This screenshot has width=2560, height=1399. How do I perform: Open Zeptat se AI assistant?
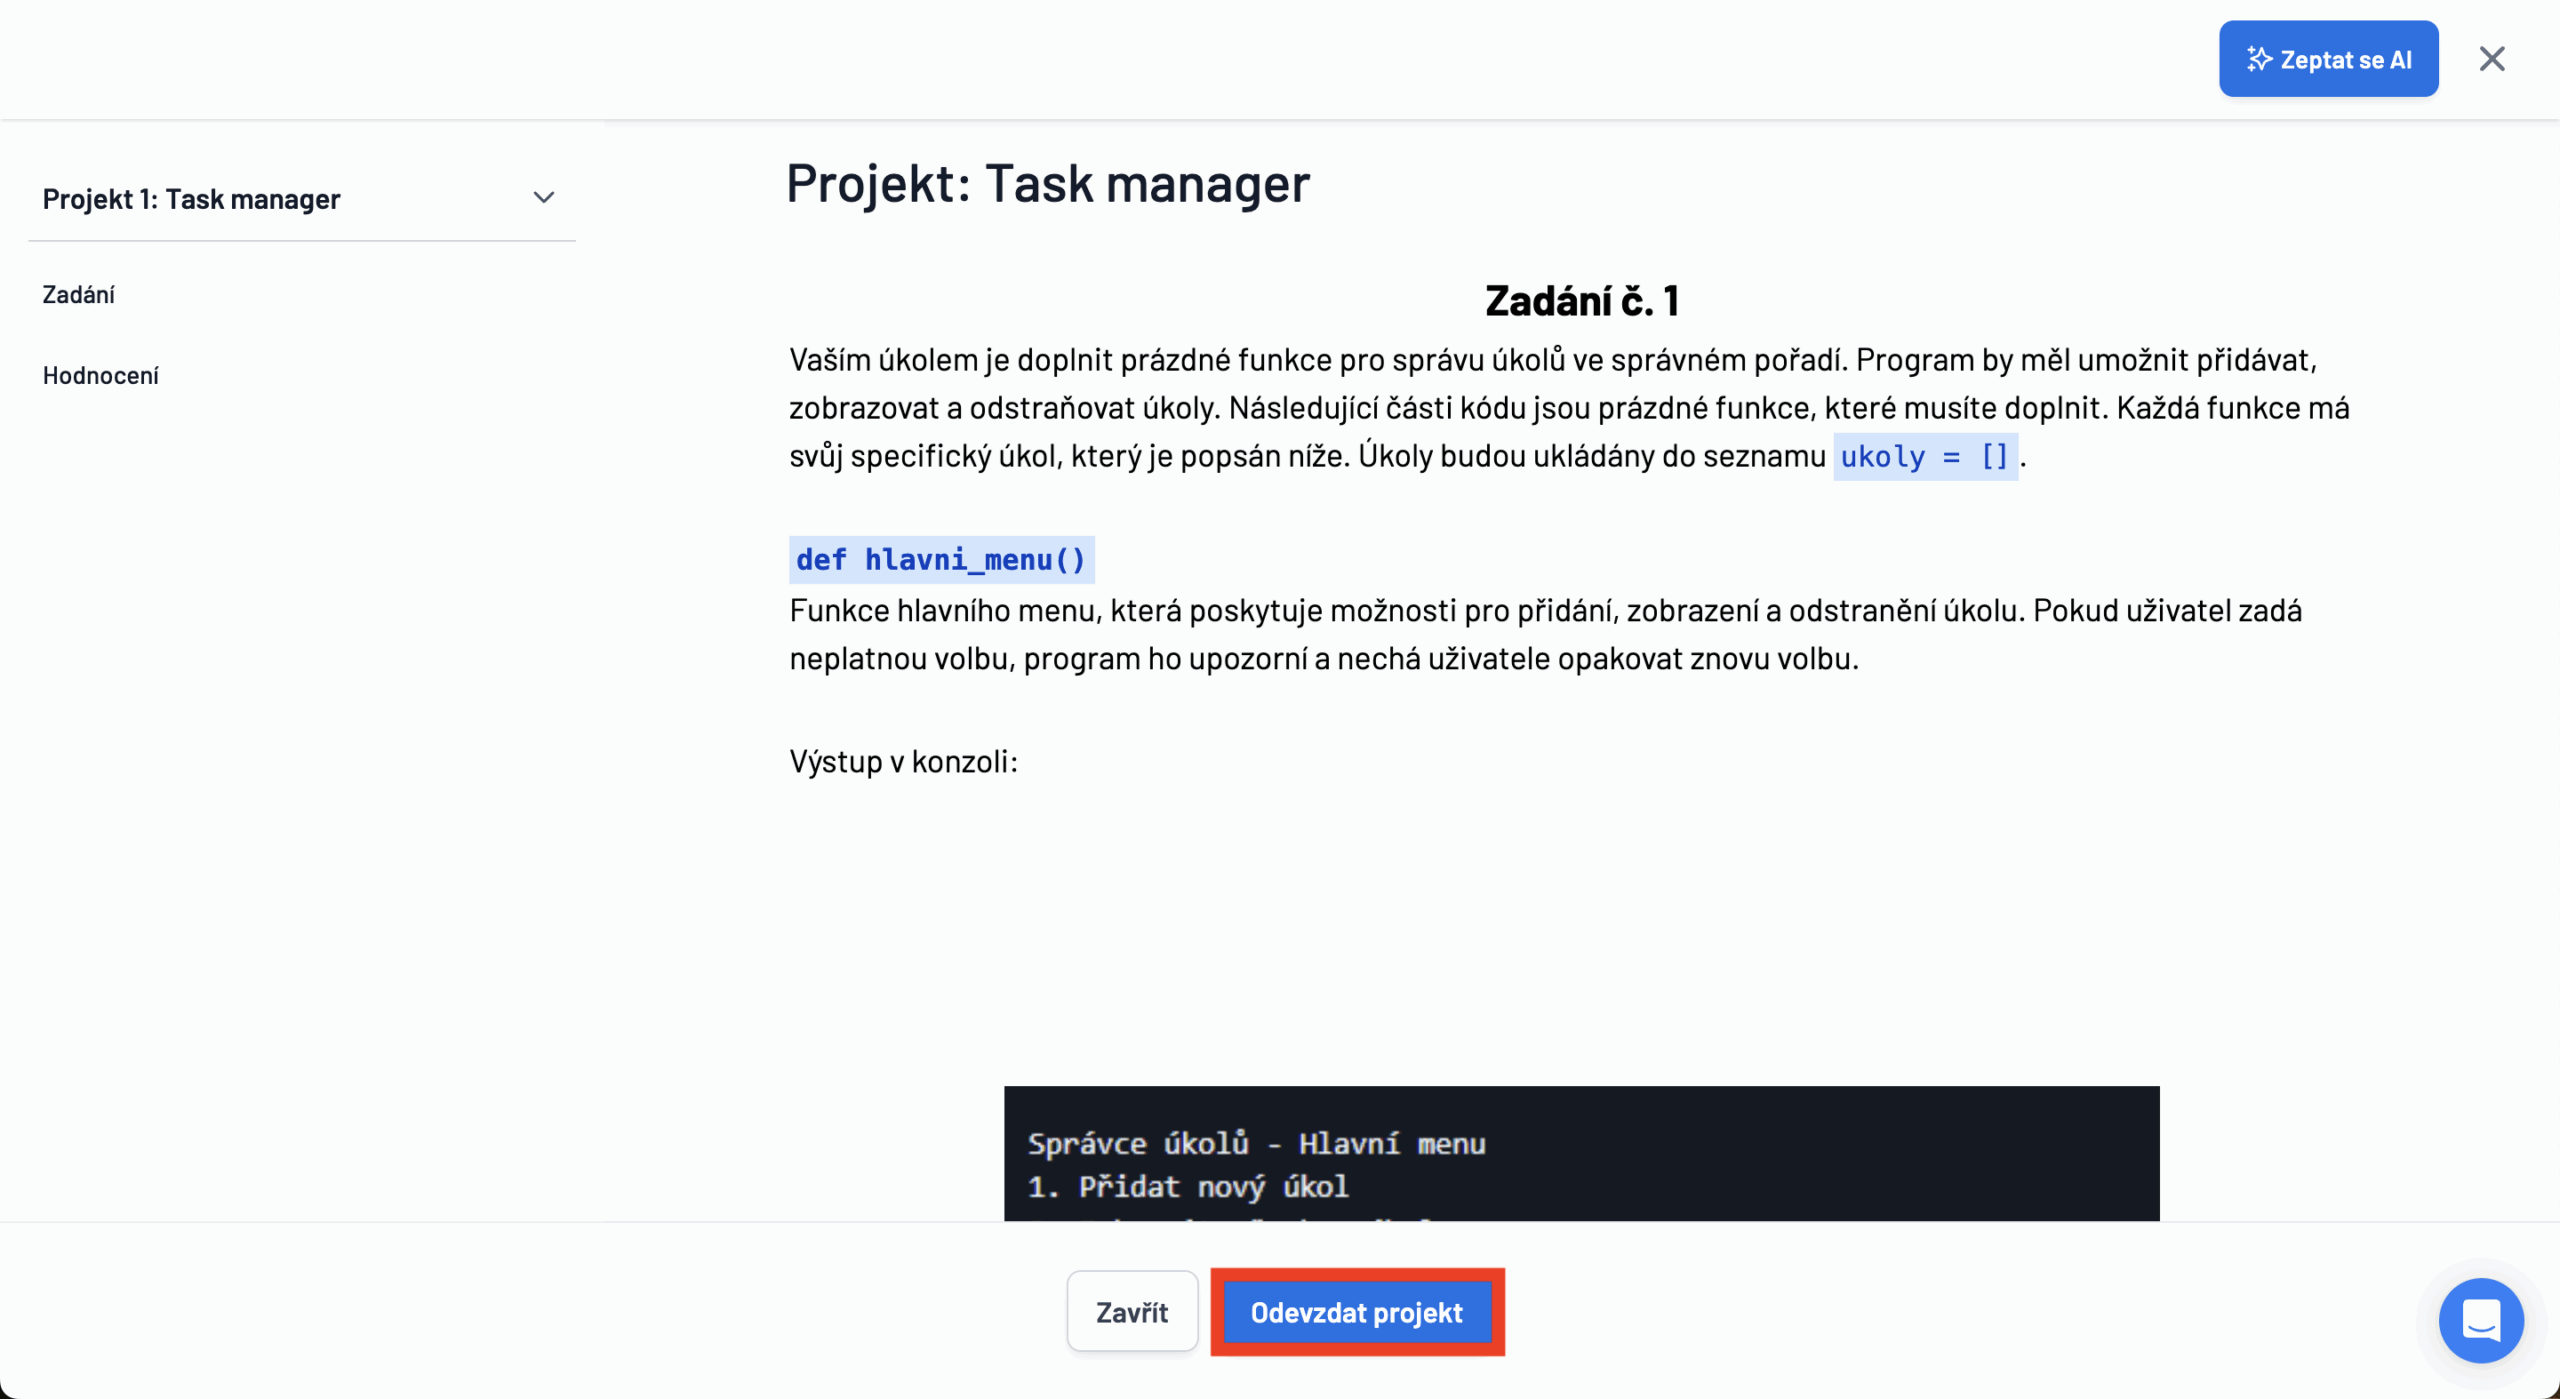[x=2328, y=58]
